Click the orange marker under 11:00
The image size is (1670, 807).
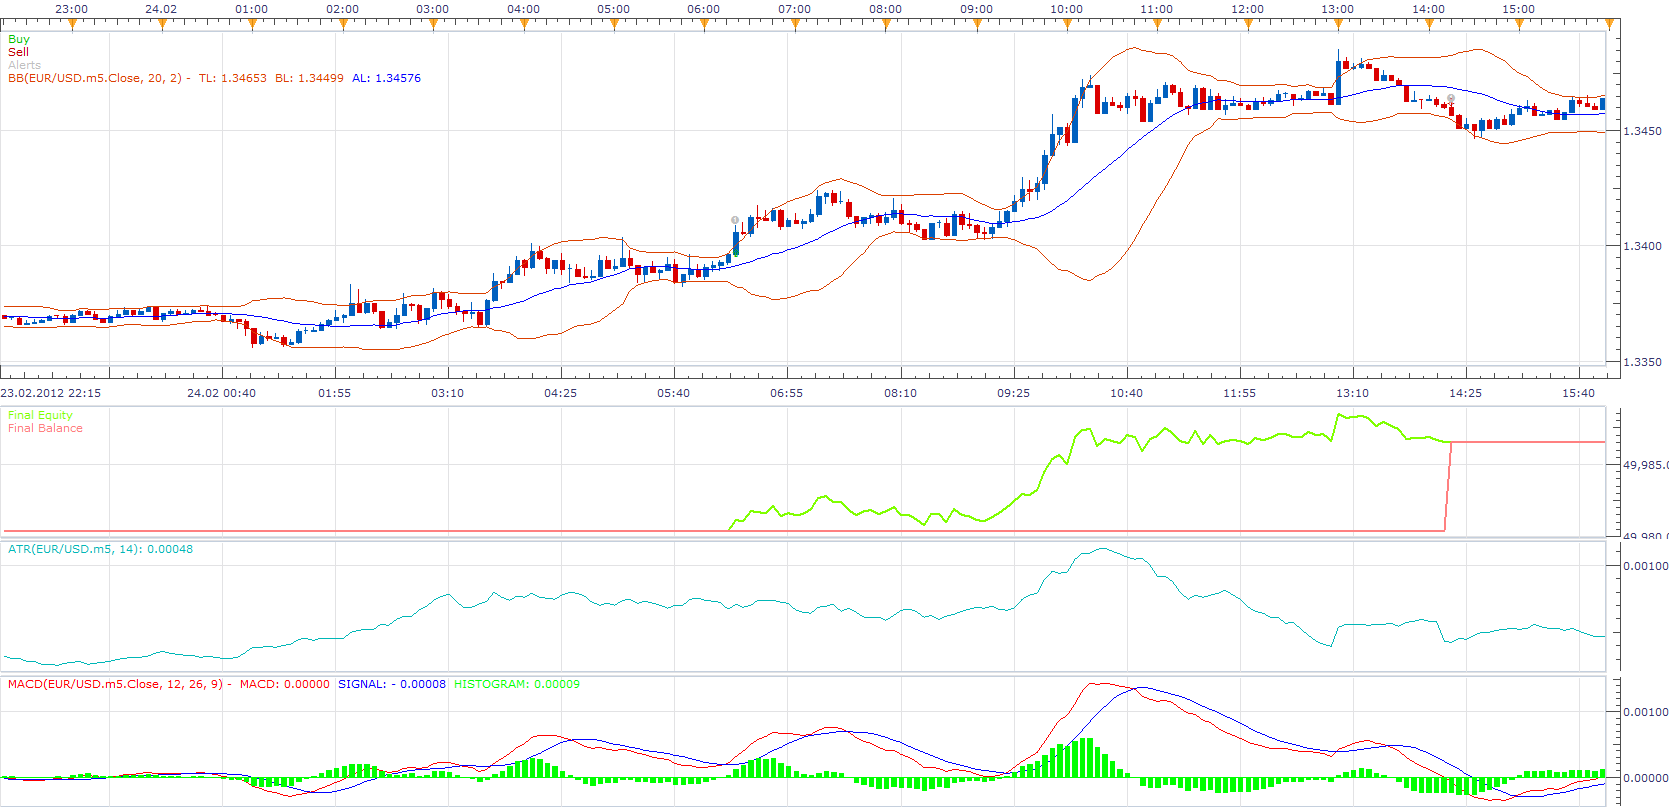pyautogui.click(x=1157, y=24)
